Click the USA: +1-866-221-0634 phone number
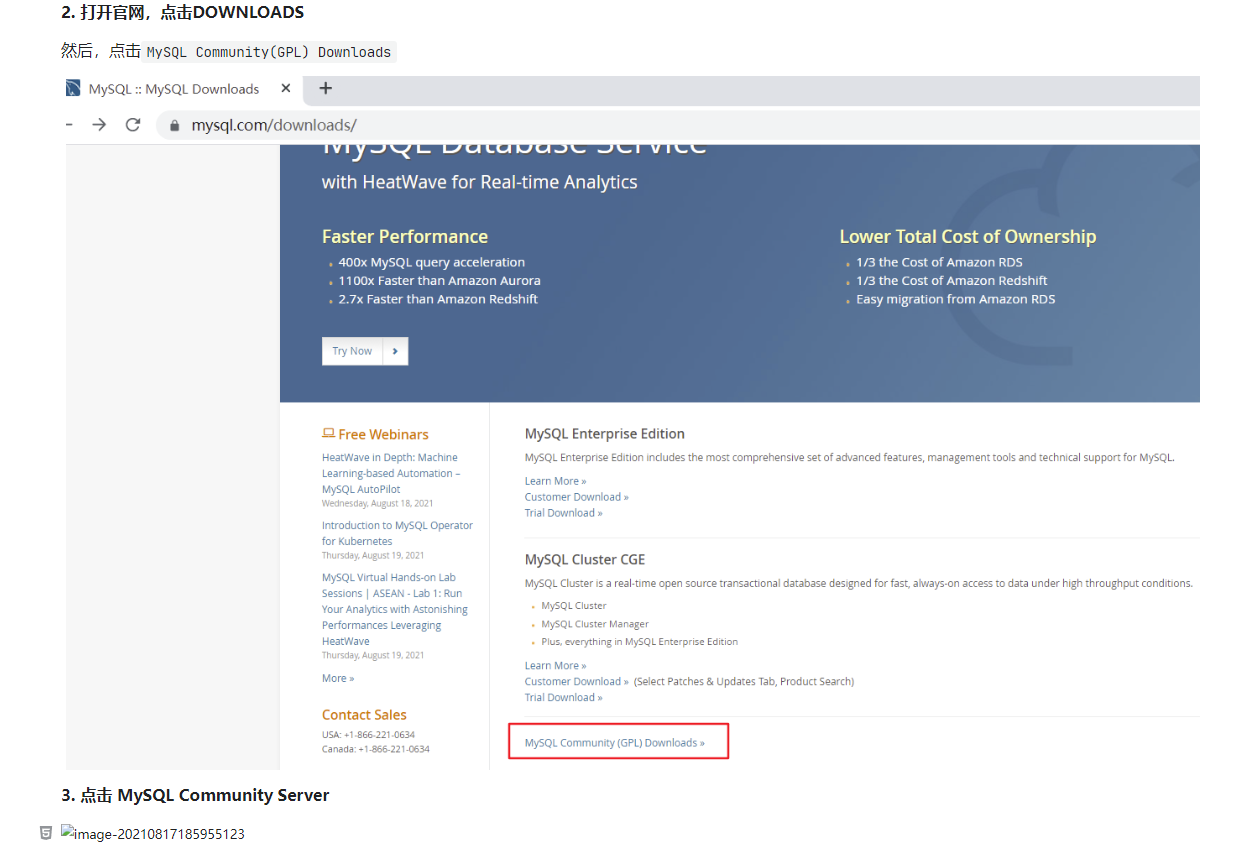Image resolution: width=1255 pixels, height=845 pixels. [x=368, y=735]
